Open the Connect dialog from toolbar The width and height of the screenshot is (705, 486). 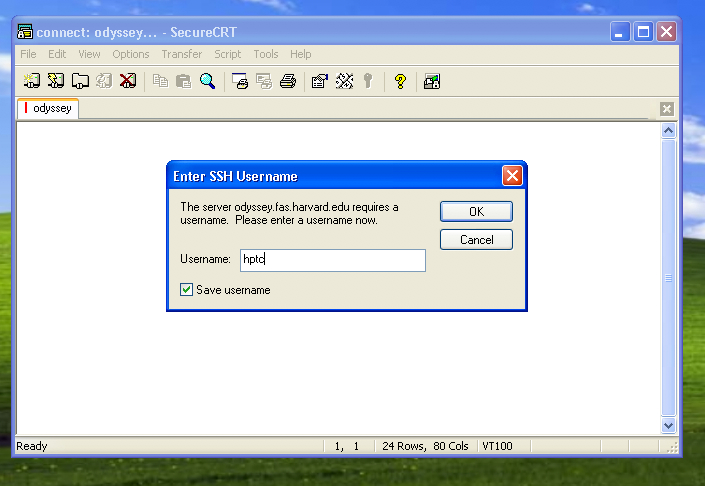coord(32,81)
